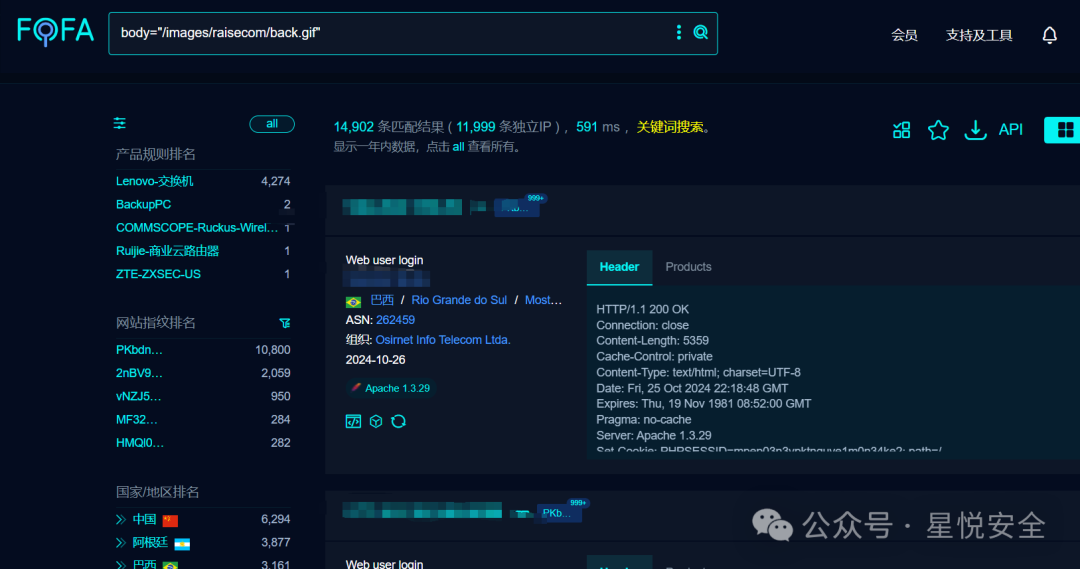This screenshot has width=1080, height=569.
Task: Refresh the first result data
Action: coord(399,421)
